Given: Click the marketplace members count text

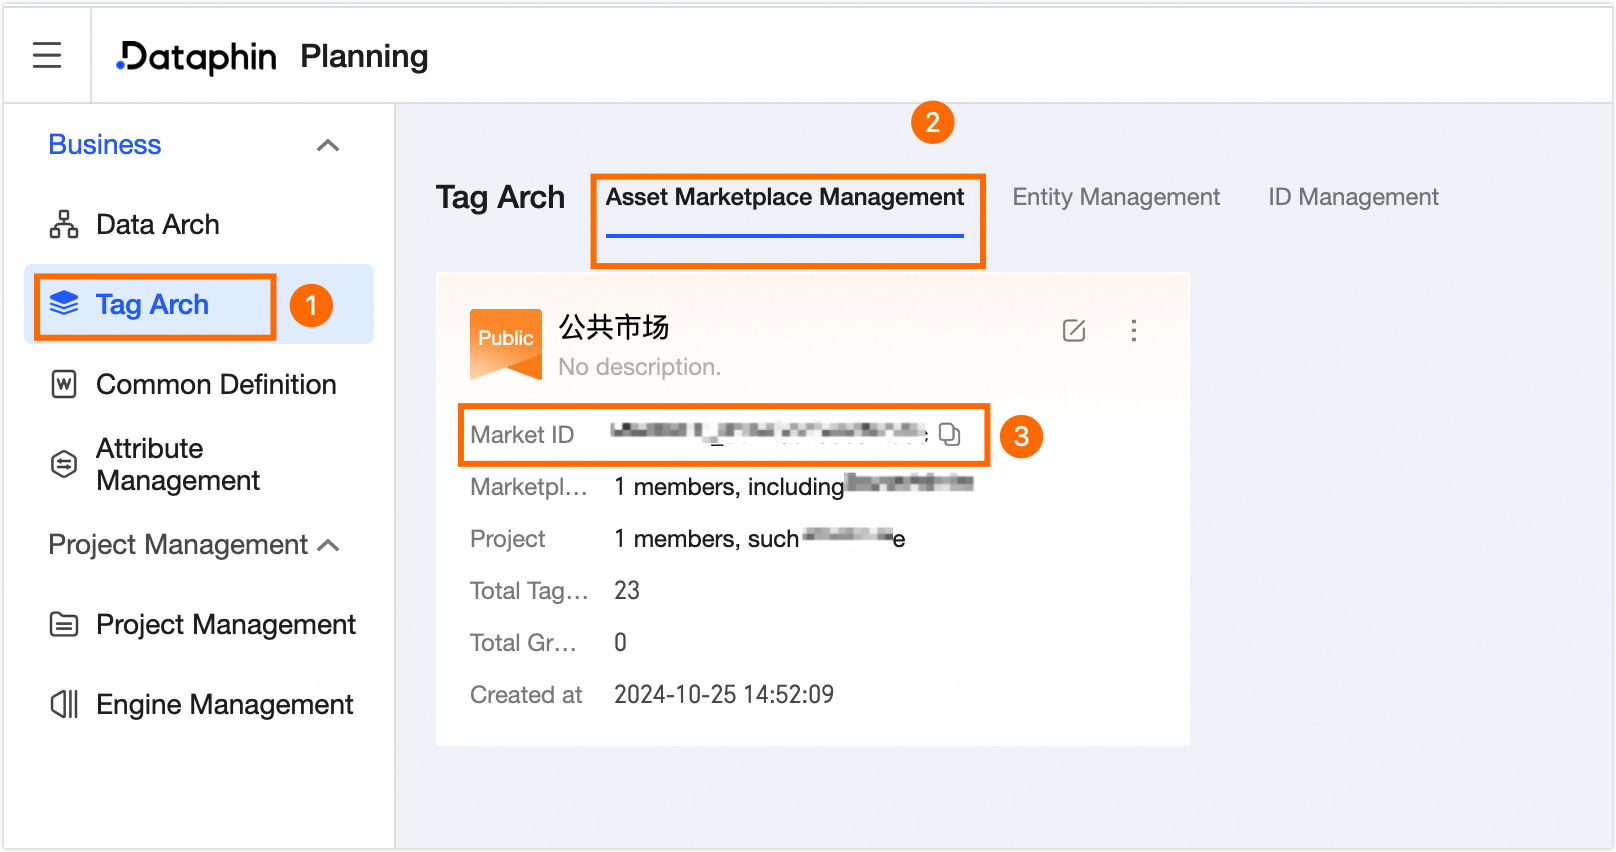Looking at the screenshot, I should tap(794, 486).
